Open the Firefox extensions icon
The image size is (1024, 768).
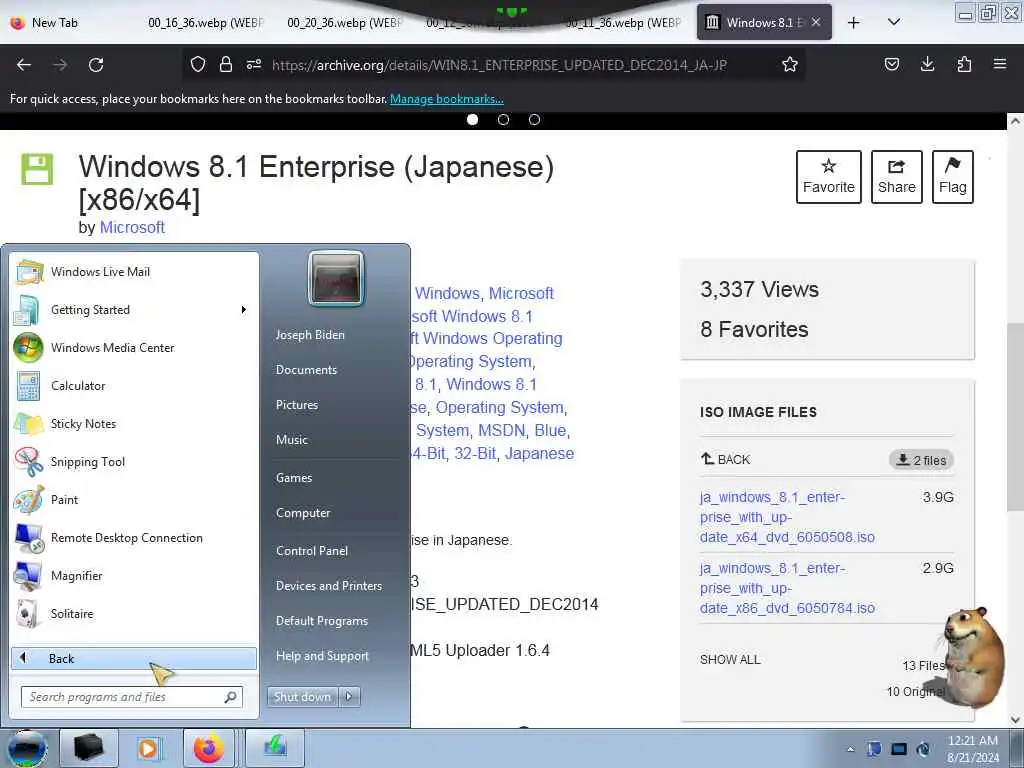pos(964,64)
